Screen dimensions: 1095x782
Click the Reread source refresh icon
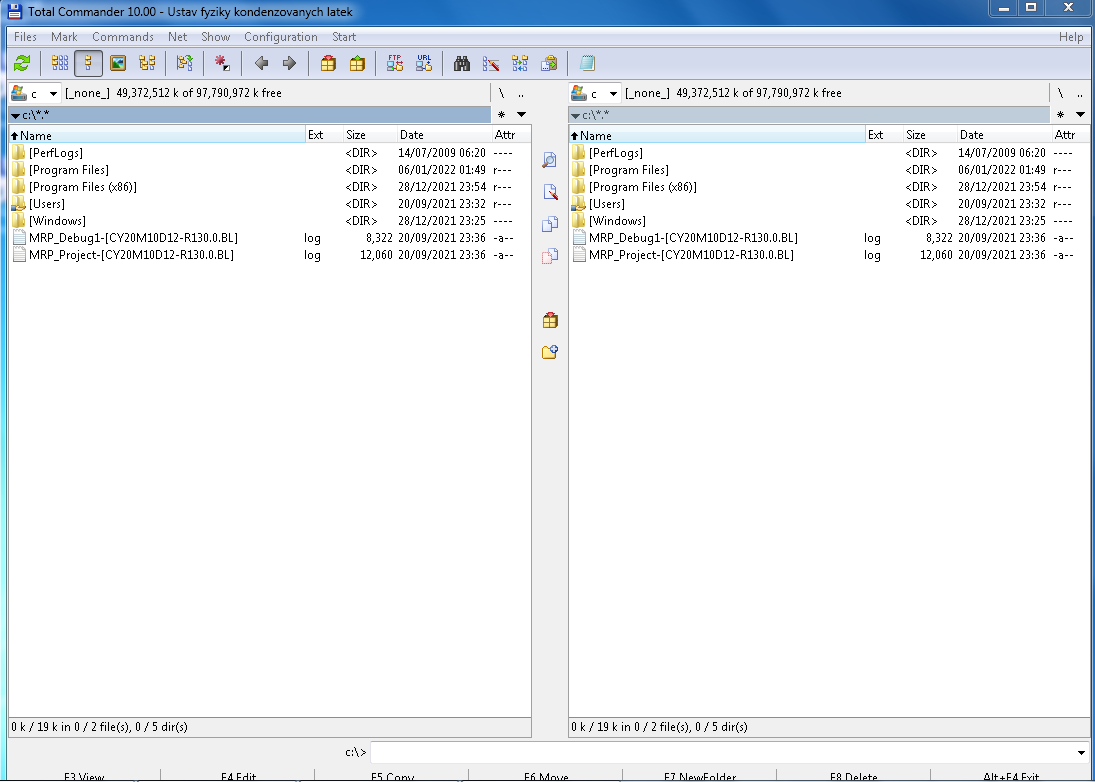[22, 64]
